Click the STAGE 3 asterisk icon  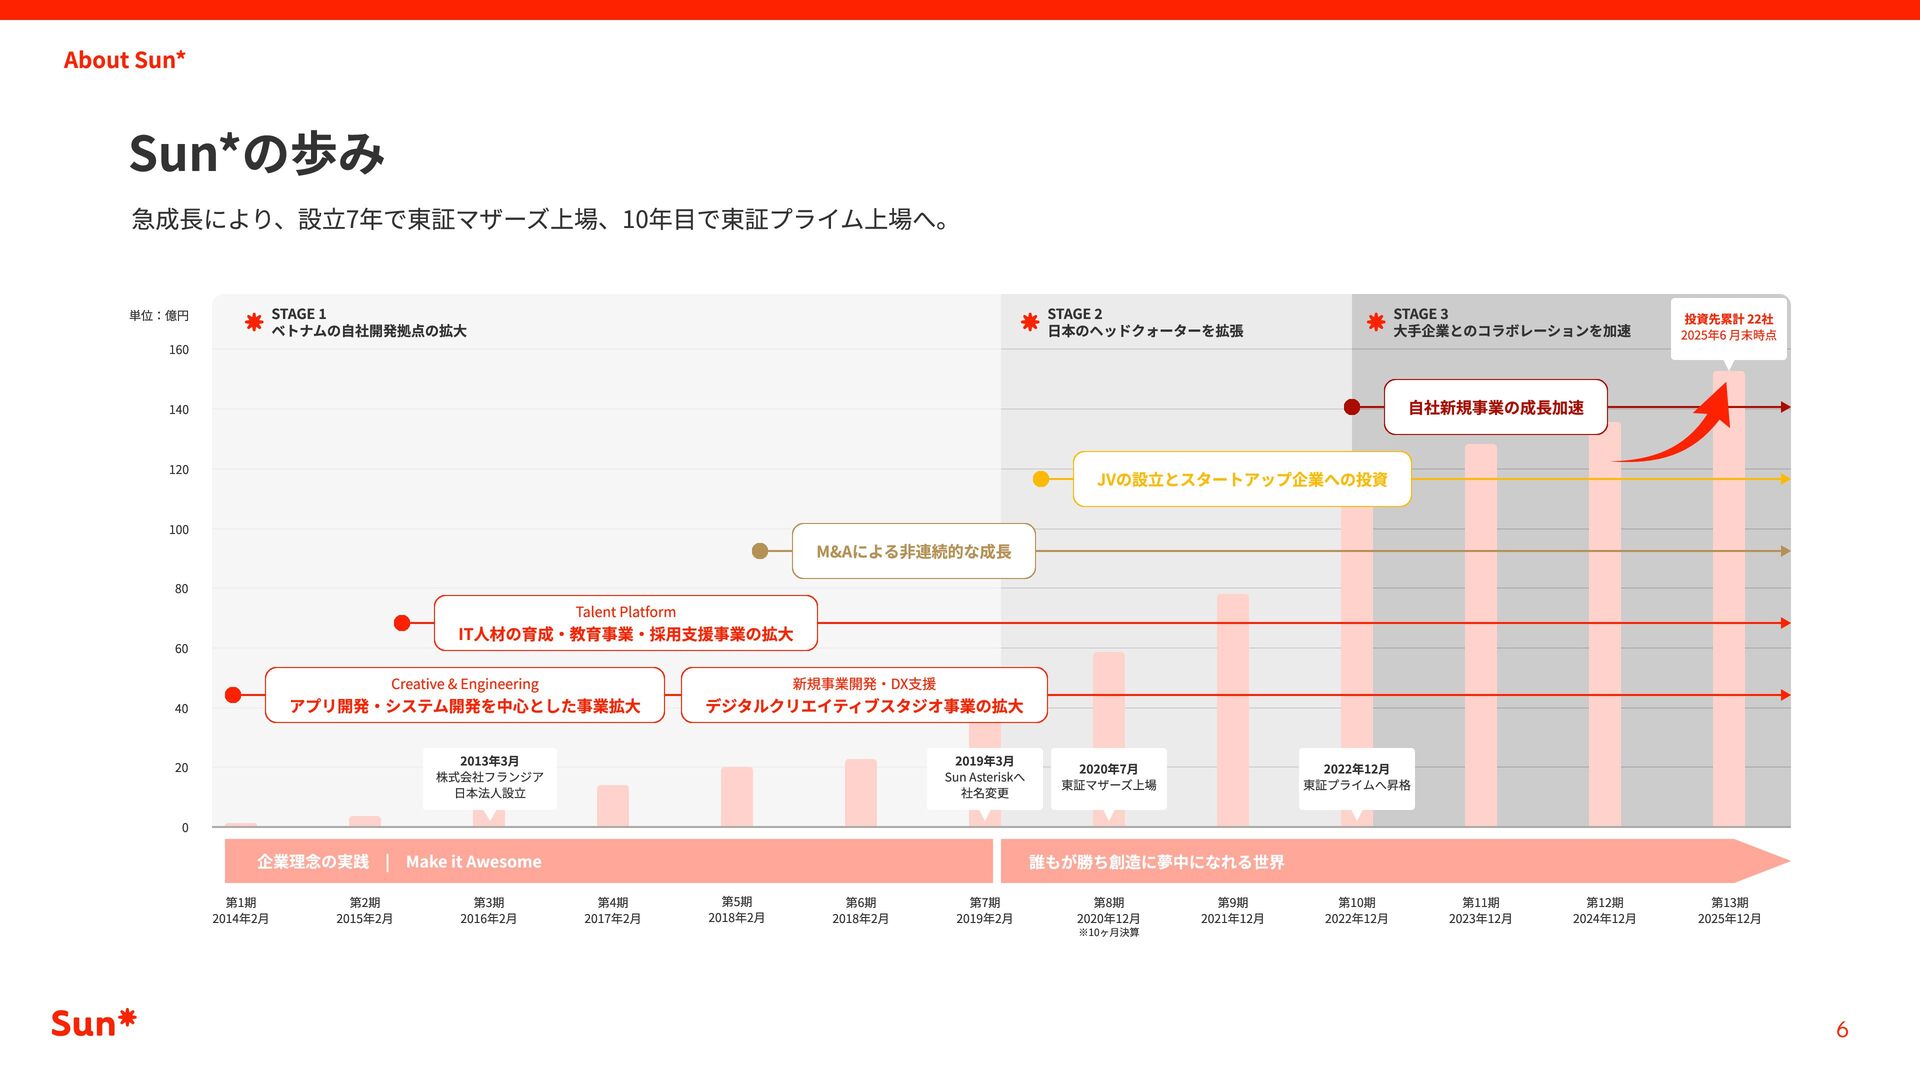click(1376, 322)
